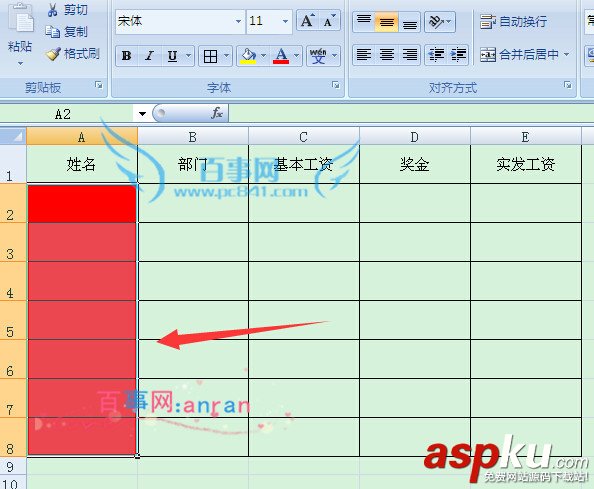Expand the font name dropdown arrow
This screenshot has height=489, width=594.
coord(239,21)
